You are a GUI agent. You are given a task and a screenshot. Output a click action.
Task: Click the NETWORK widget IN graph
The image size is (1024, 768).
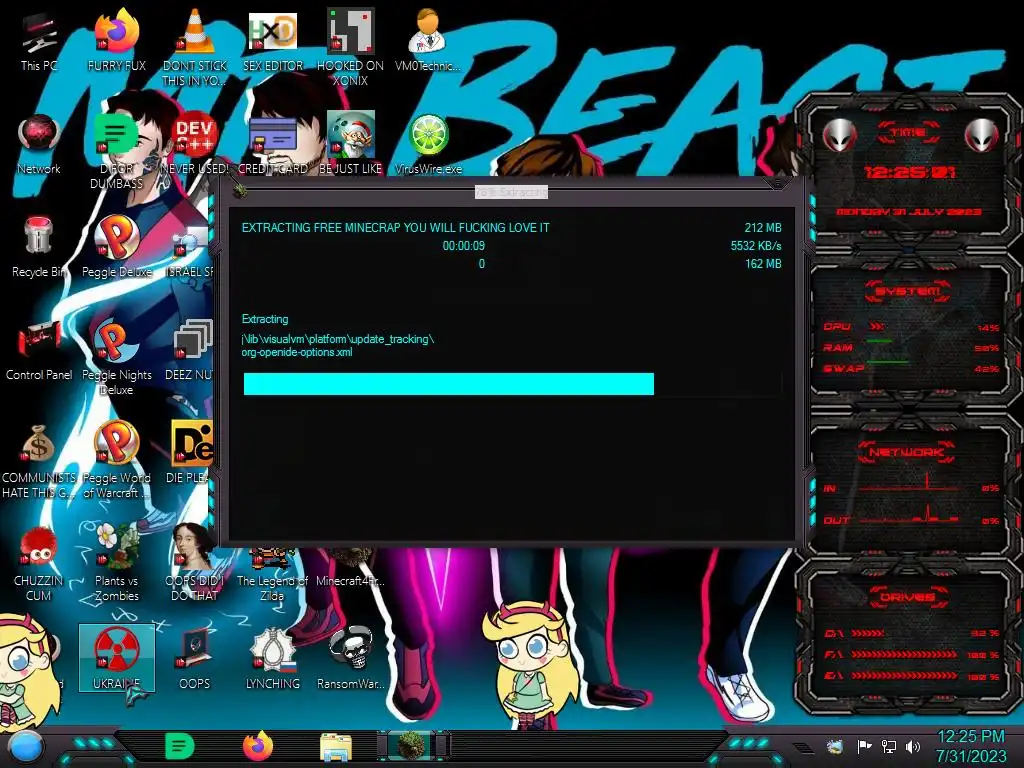[911, 484]
